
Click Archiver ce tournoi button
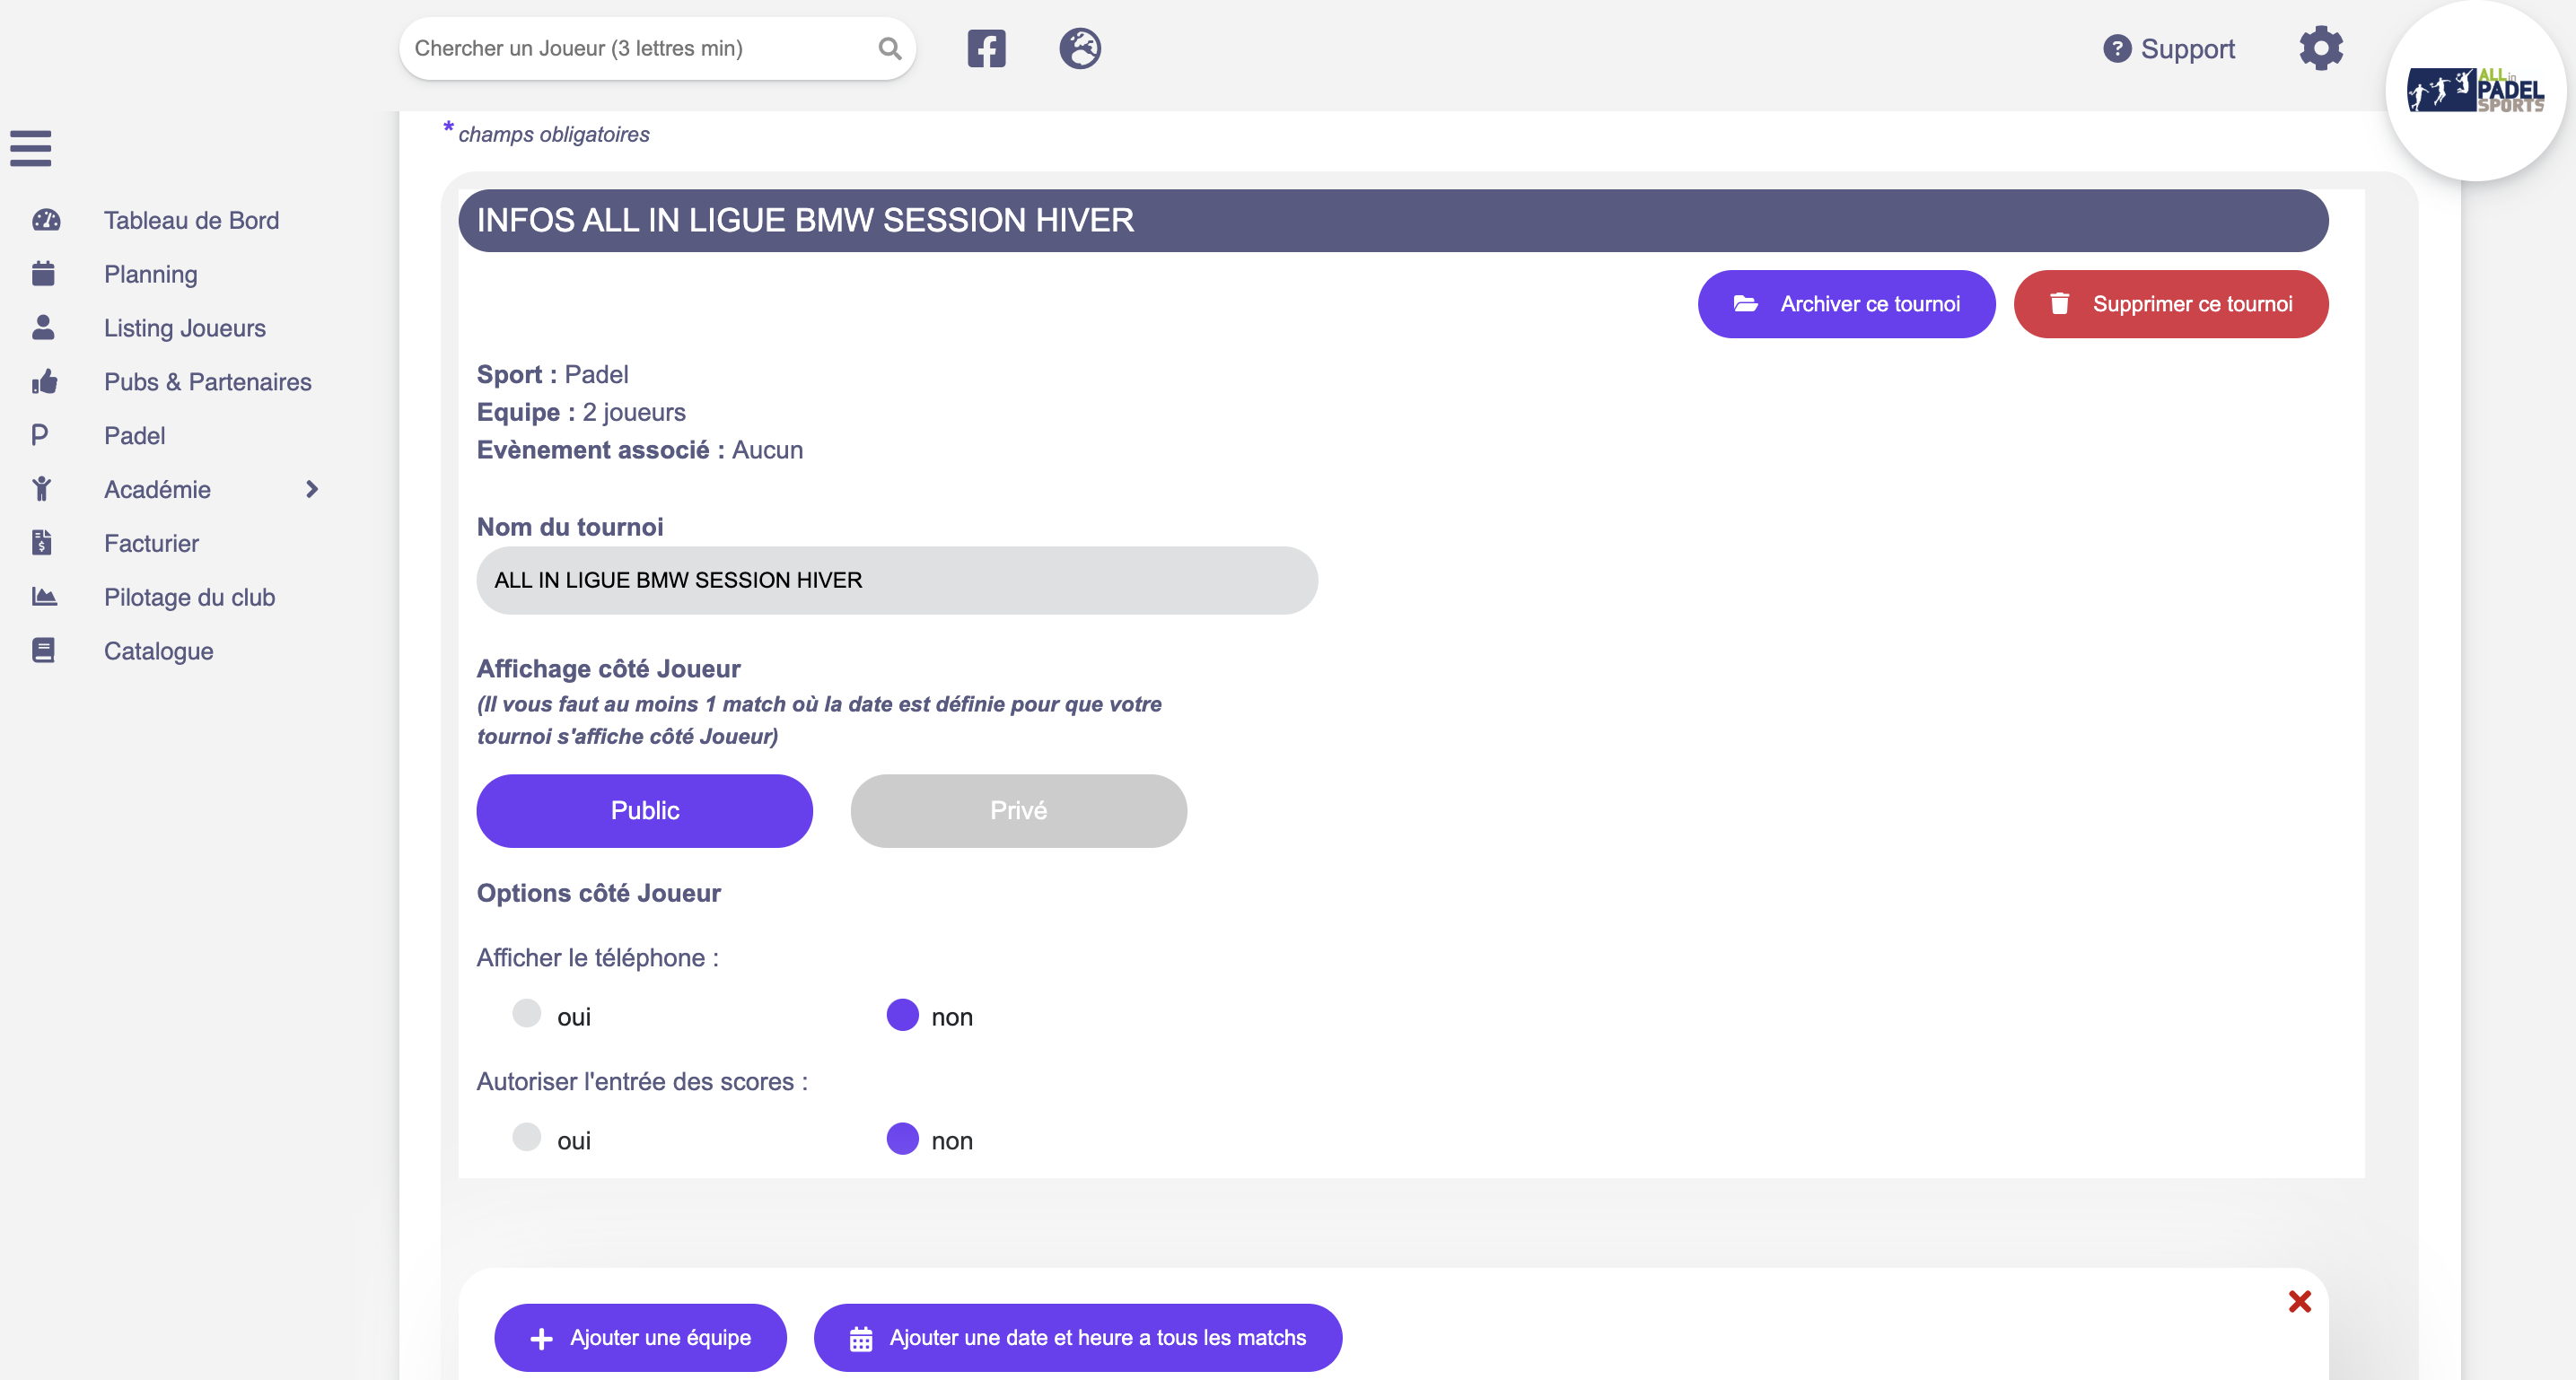(1846, 304)
